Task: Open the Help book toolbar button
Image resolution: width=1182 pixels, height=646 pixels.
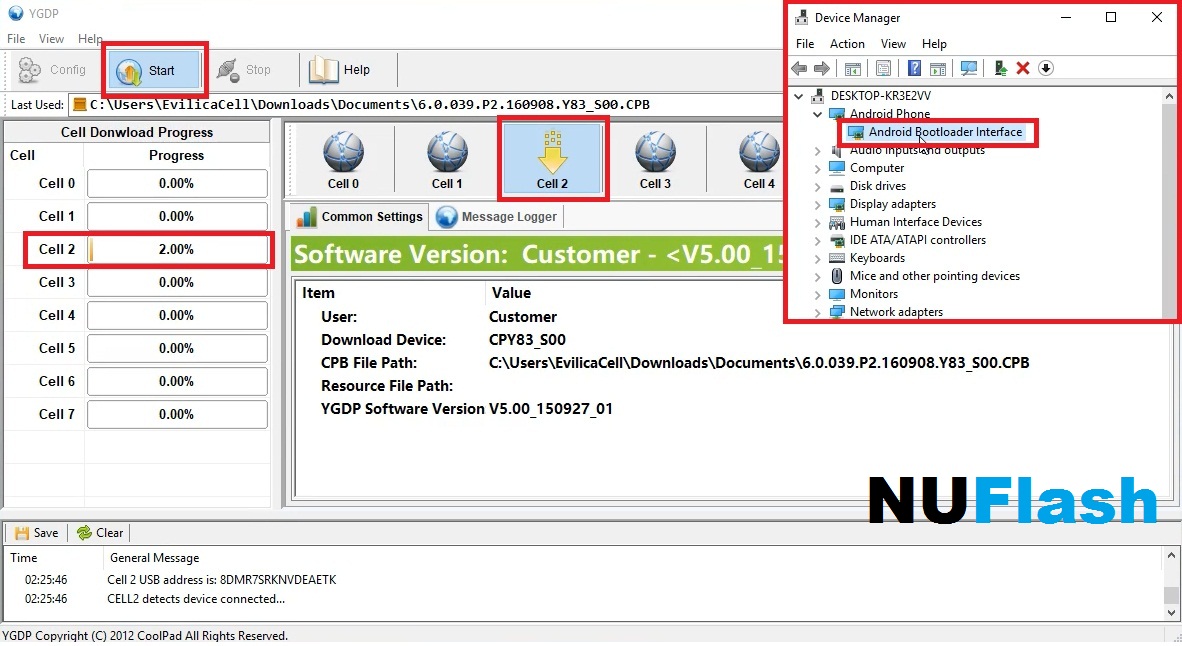Action: pos(340,70)
